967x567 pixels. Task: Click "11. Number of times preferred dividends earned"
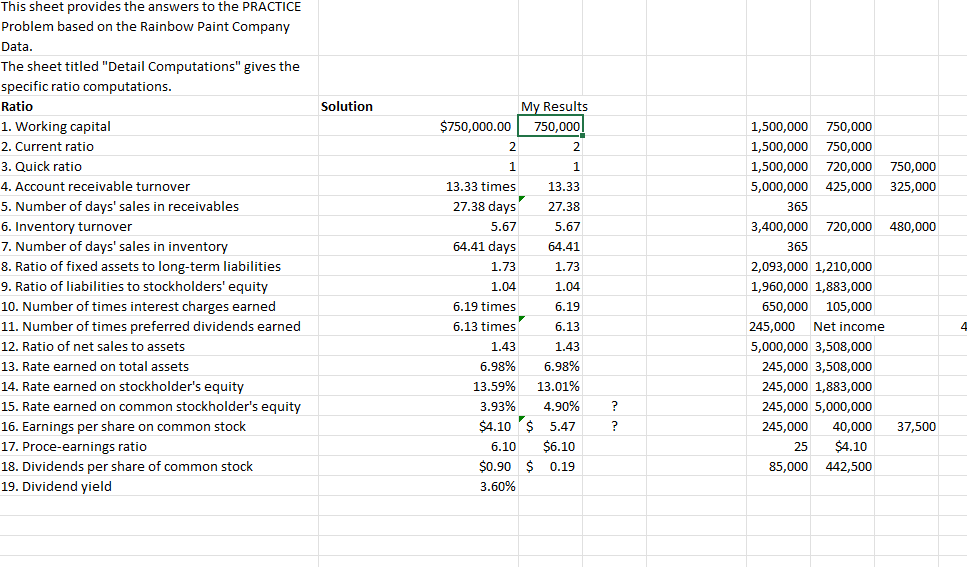[159, 326]
